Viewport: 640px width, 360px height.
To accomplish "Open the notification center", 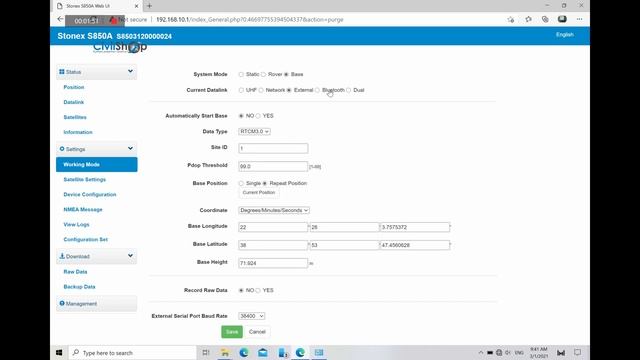I will click(x=577, y=353).
